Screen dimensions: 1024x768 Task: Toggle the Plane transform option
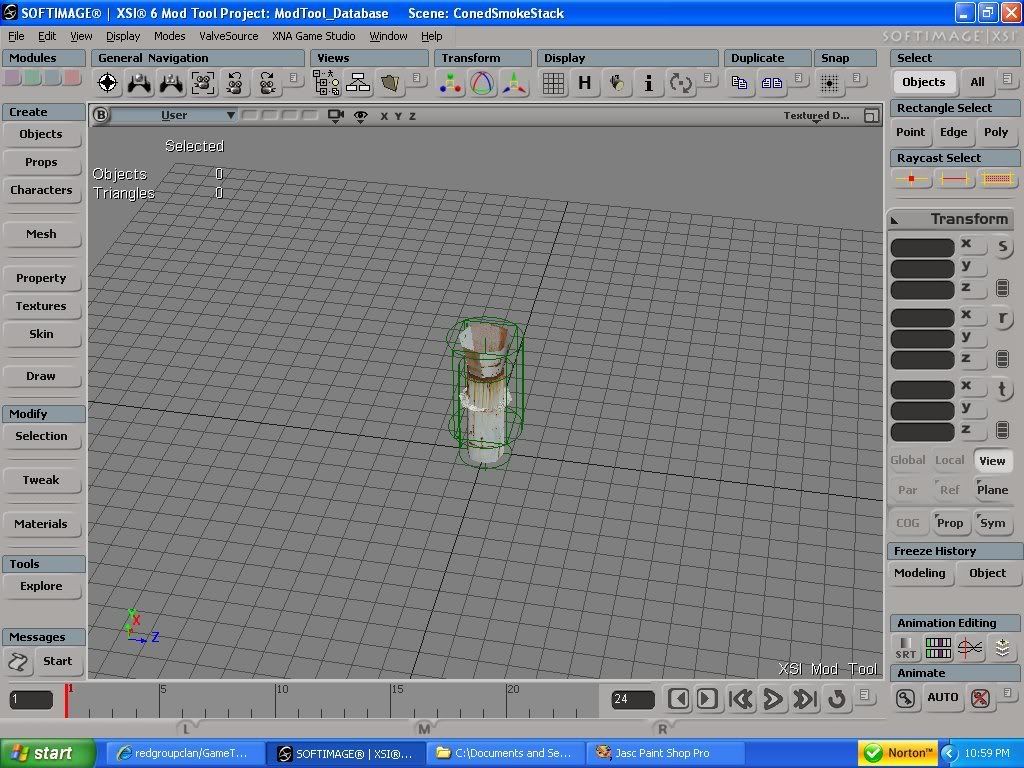992,490
